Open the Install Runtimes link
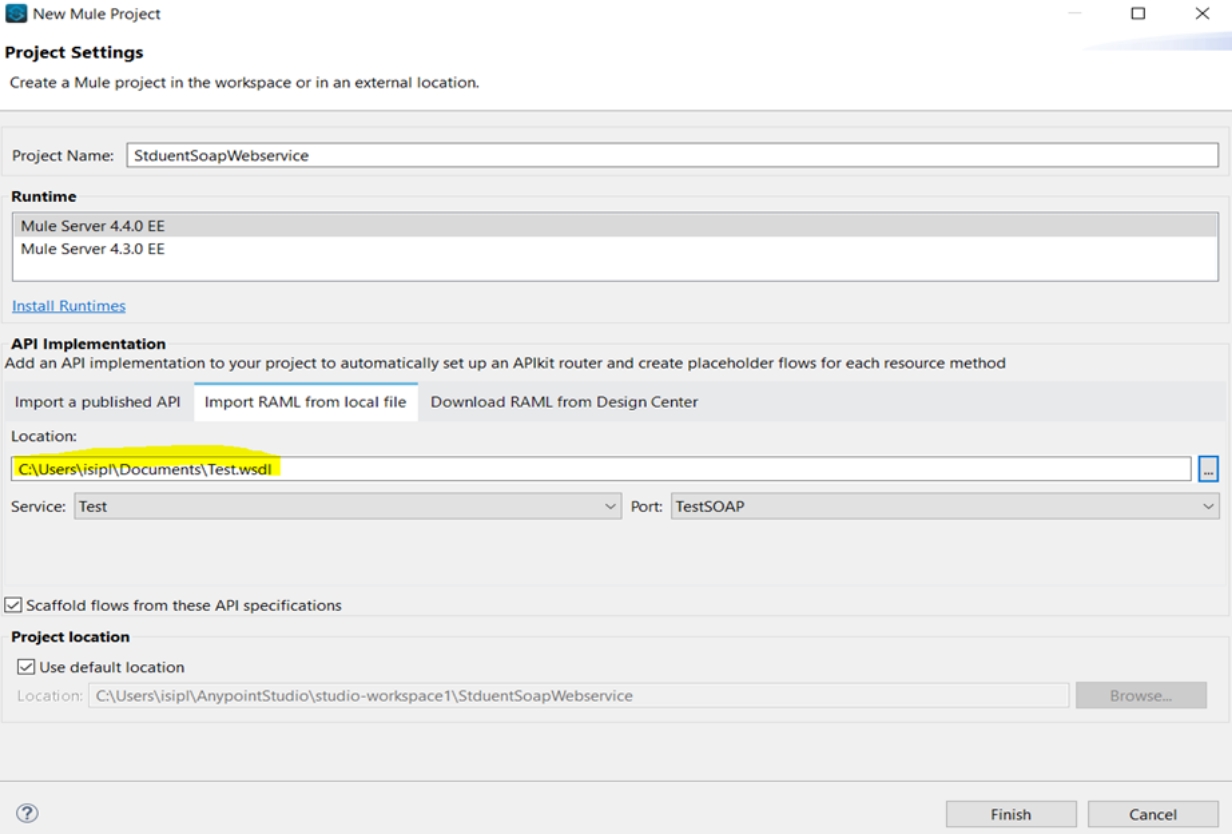This screenshot has width=1232, height=834. (69, 306)
